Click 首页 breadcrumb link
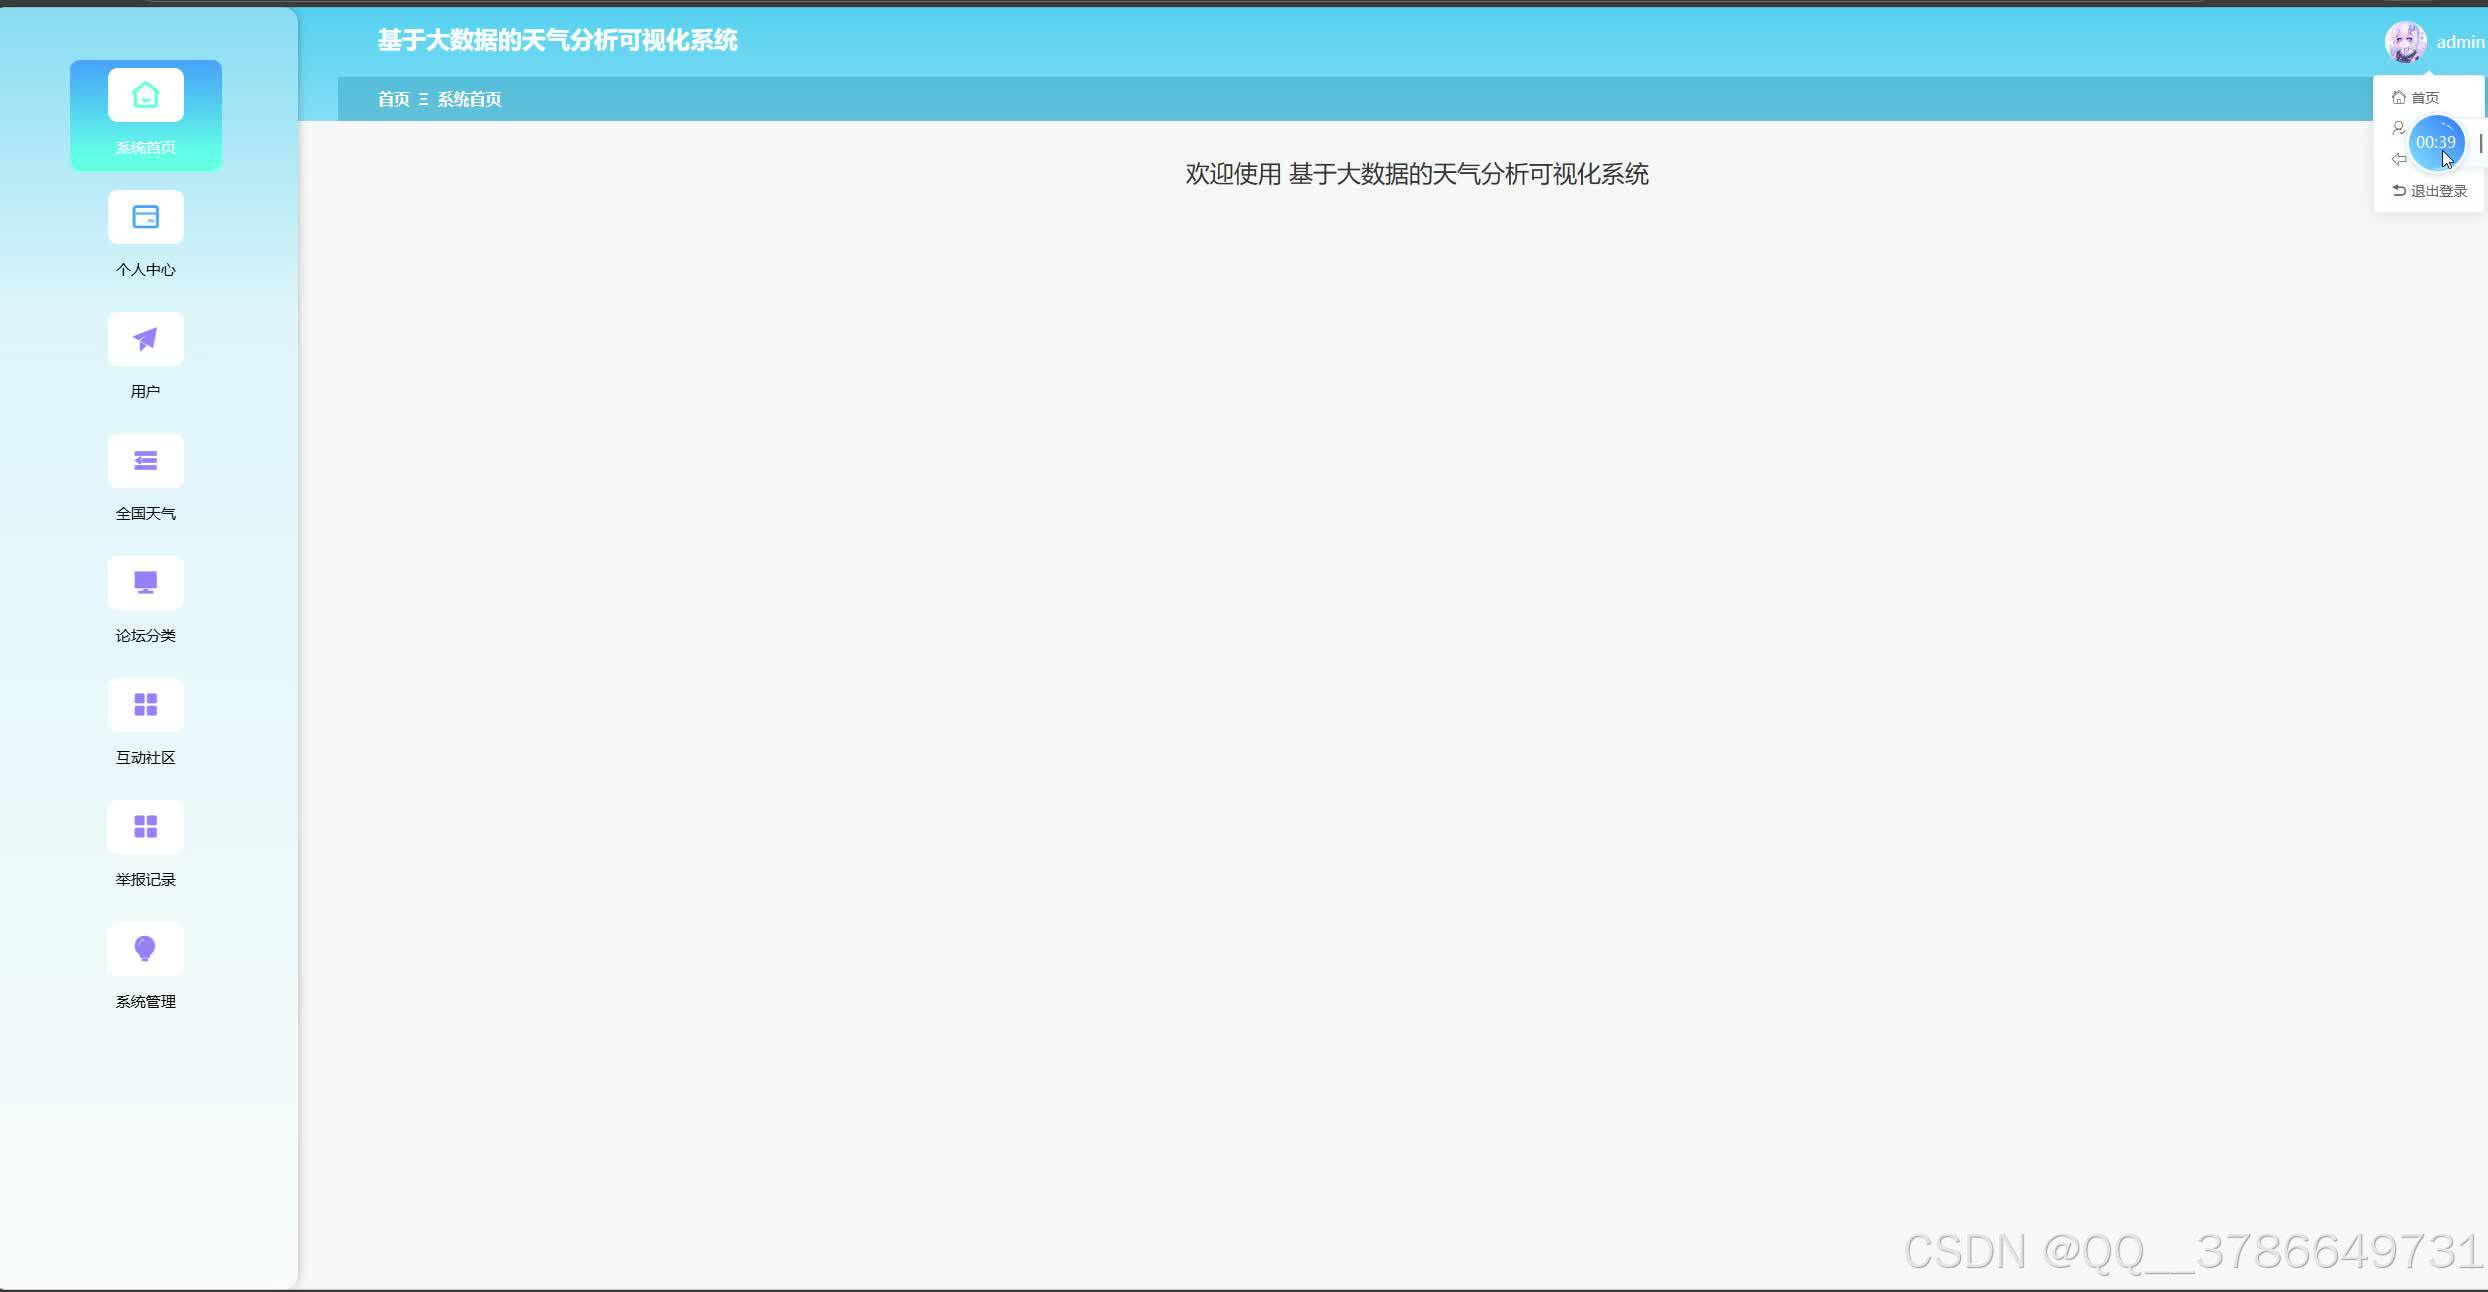The image size is (2488, 1292). pyautogui.click(x=393, y=99)
